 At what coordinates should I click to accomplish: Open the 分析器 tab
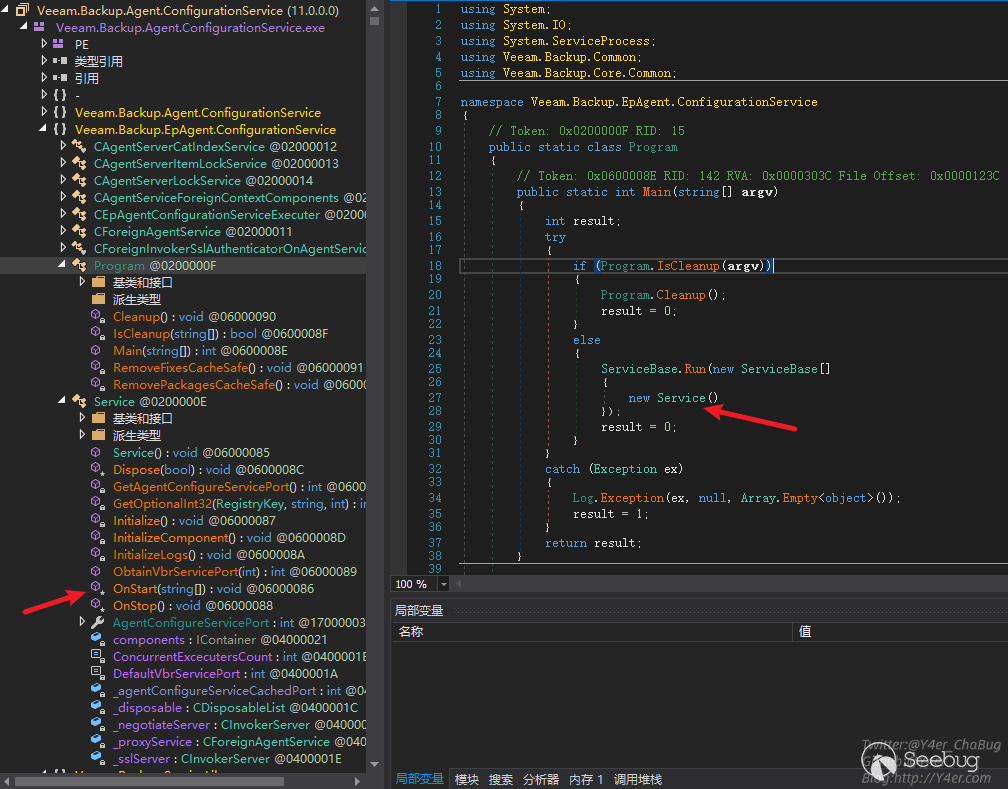click(541, 779)
